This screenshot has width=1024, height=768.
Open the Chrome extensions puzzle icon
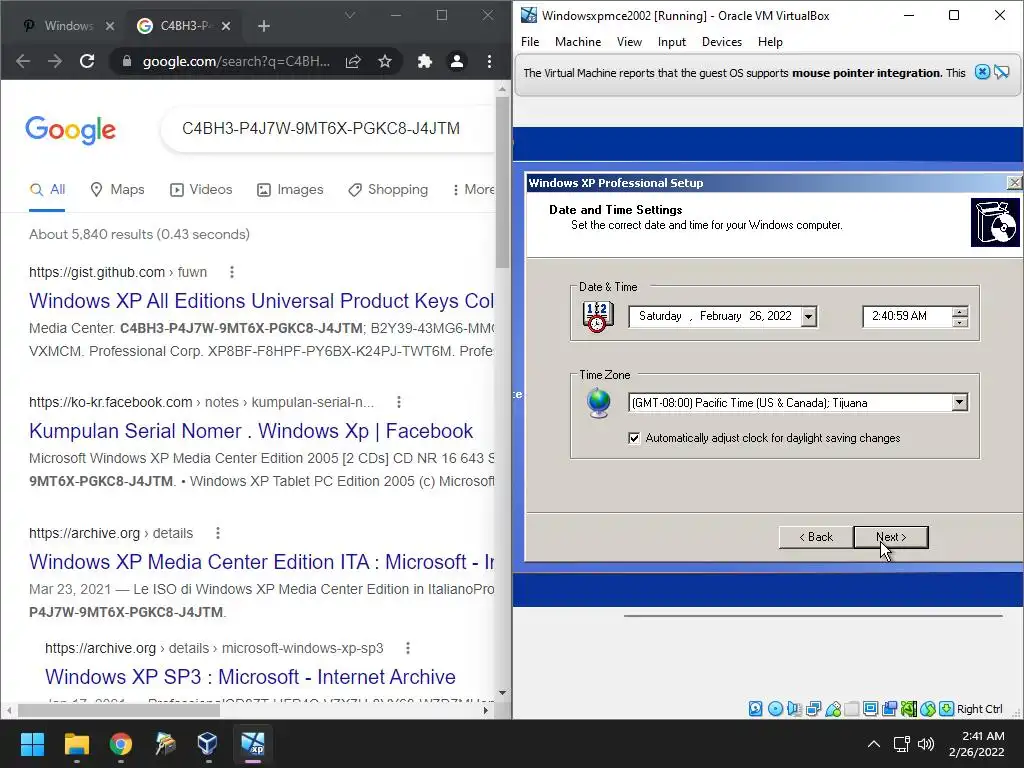coord(424,61)
